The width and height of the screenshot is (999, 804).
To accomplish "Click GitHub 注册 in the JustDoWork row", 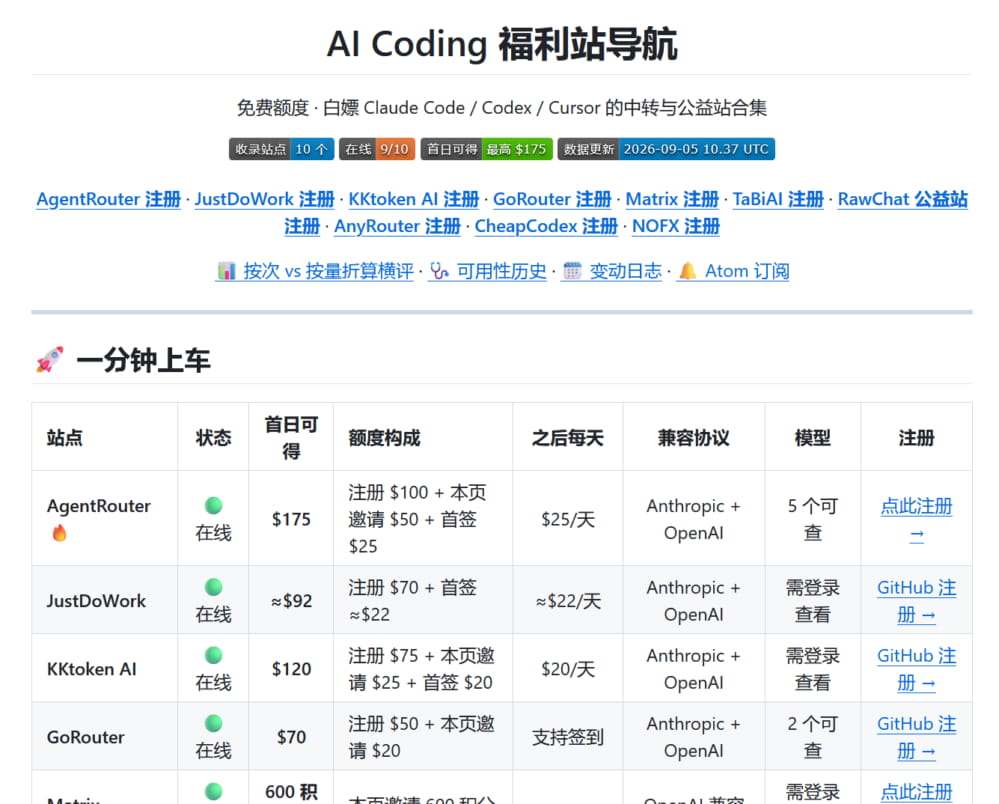I will [916, 601].
